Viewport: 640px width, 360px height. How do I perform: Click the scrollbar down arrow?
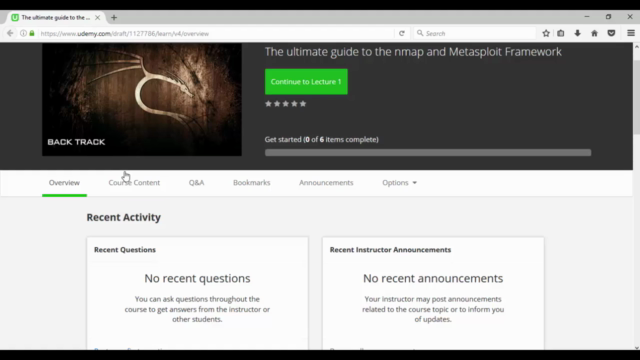pos(636,348)
